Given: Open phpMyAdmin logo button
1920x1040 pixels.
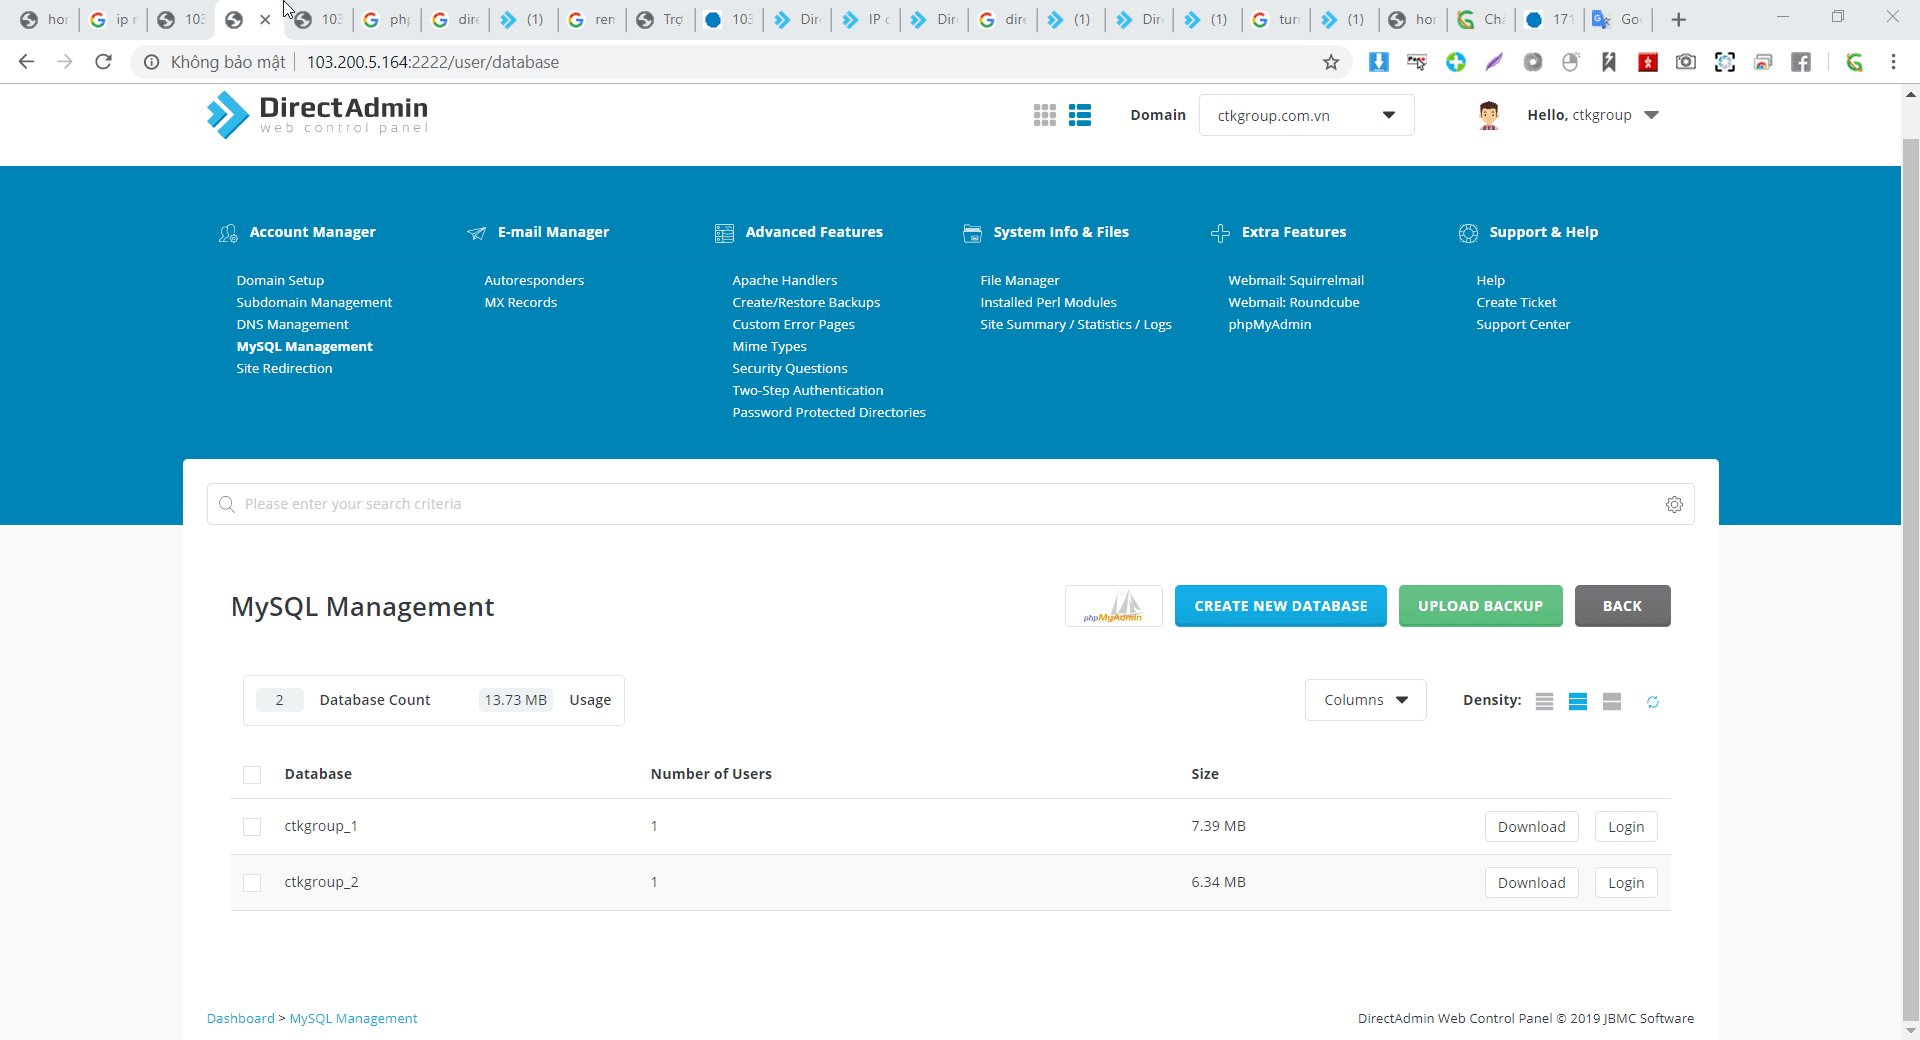Looking at the screenshot, I should [1113, 606].
